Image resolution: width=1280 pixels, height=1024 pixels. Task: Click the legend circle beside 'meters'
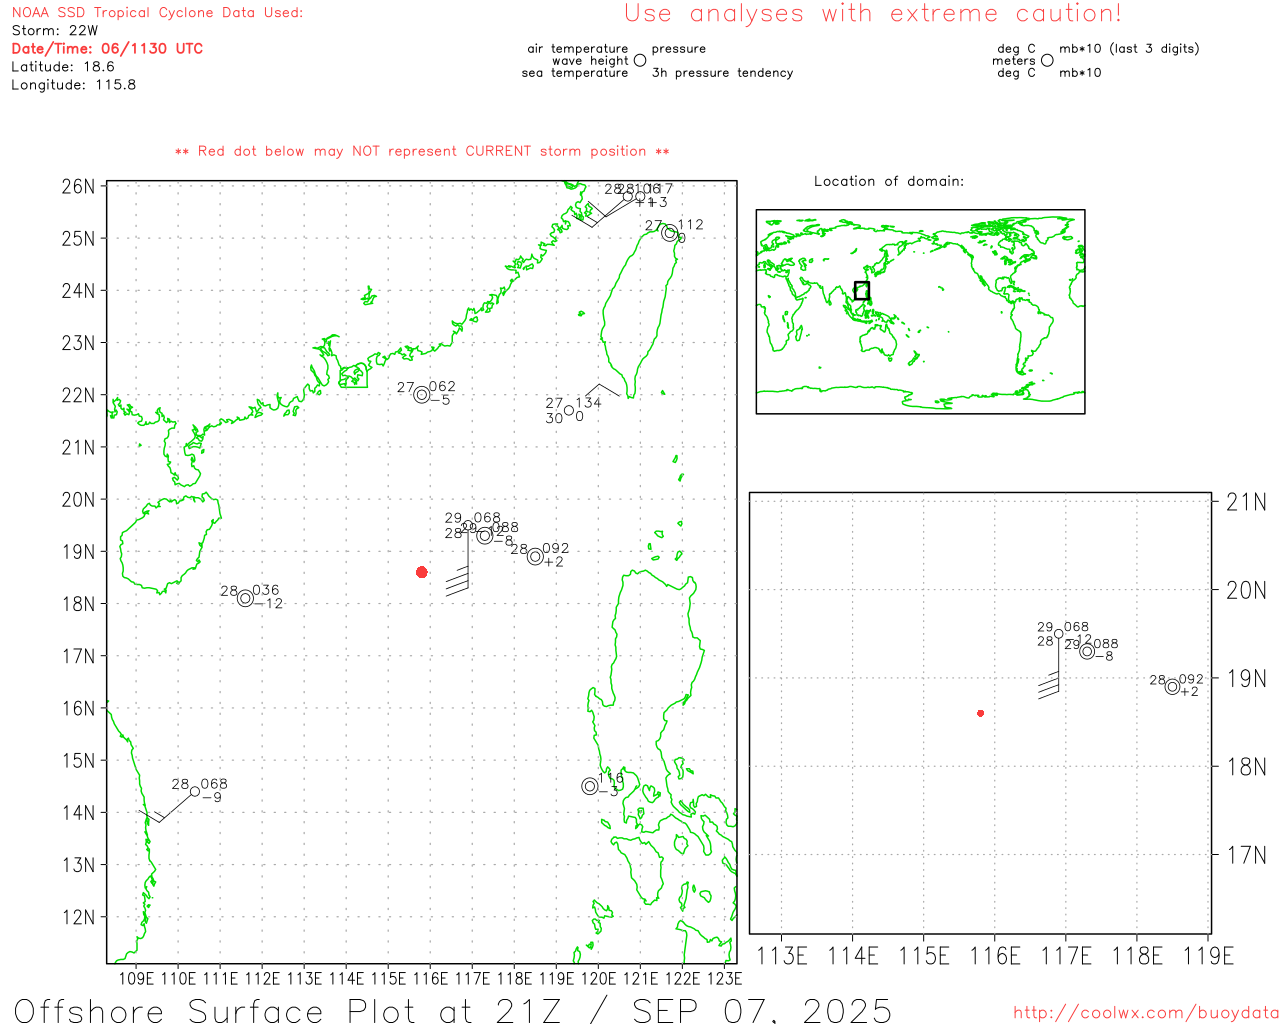click(1047, 60)
